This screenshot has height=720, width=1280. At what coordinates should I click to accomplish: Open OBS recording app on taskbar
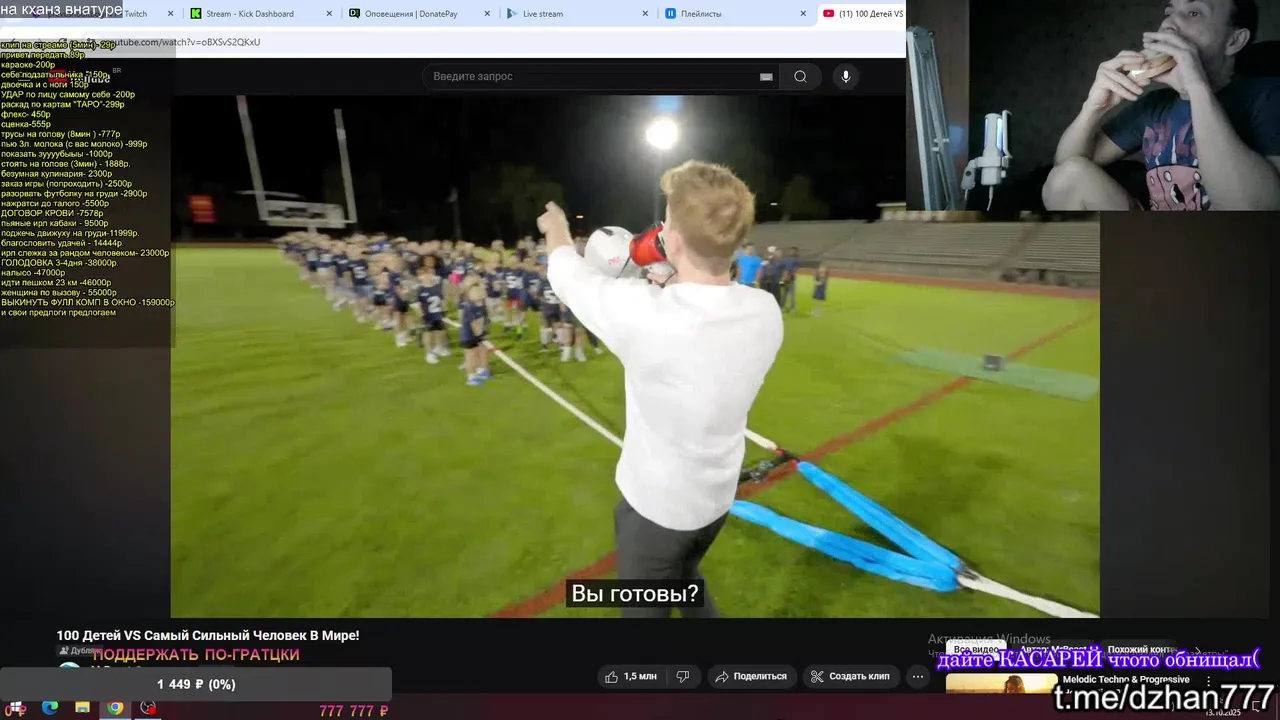point(148,708)
